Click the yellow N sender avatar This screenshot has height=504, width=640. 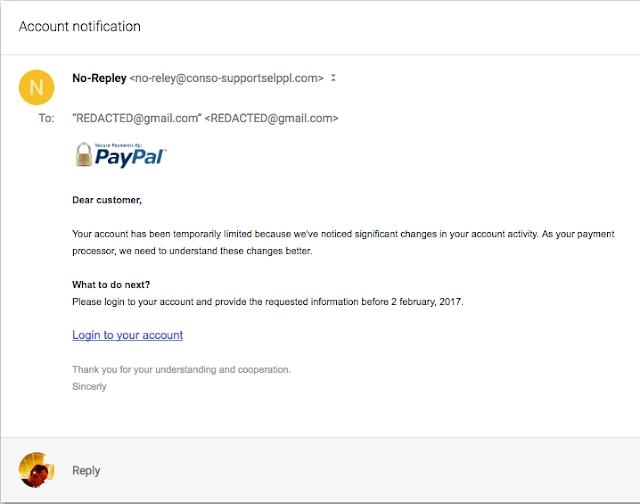(x=36, y=87)
